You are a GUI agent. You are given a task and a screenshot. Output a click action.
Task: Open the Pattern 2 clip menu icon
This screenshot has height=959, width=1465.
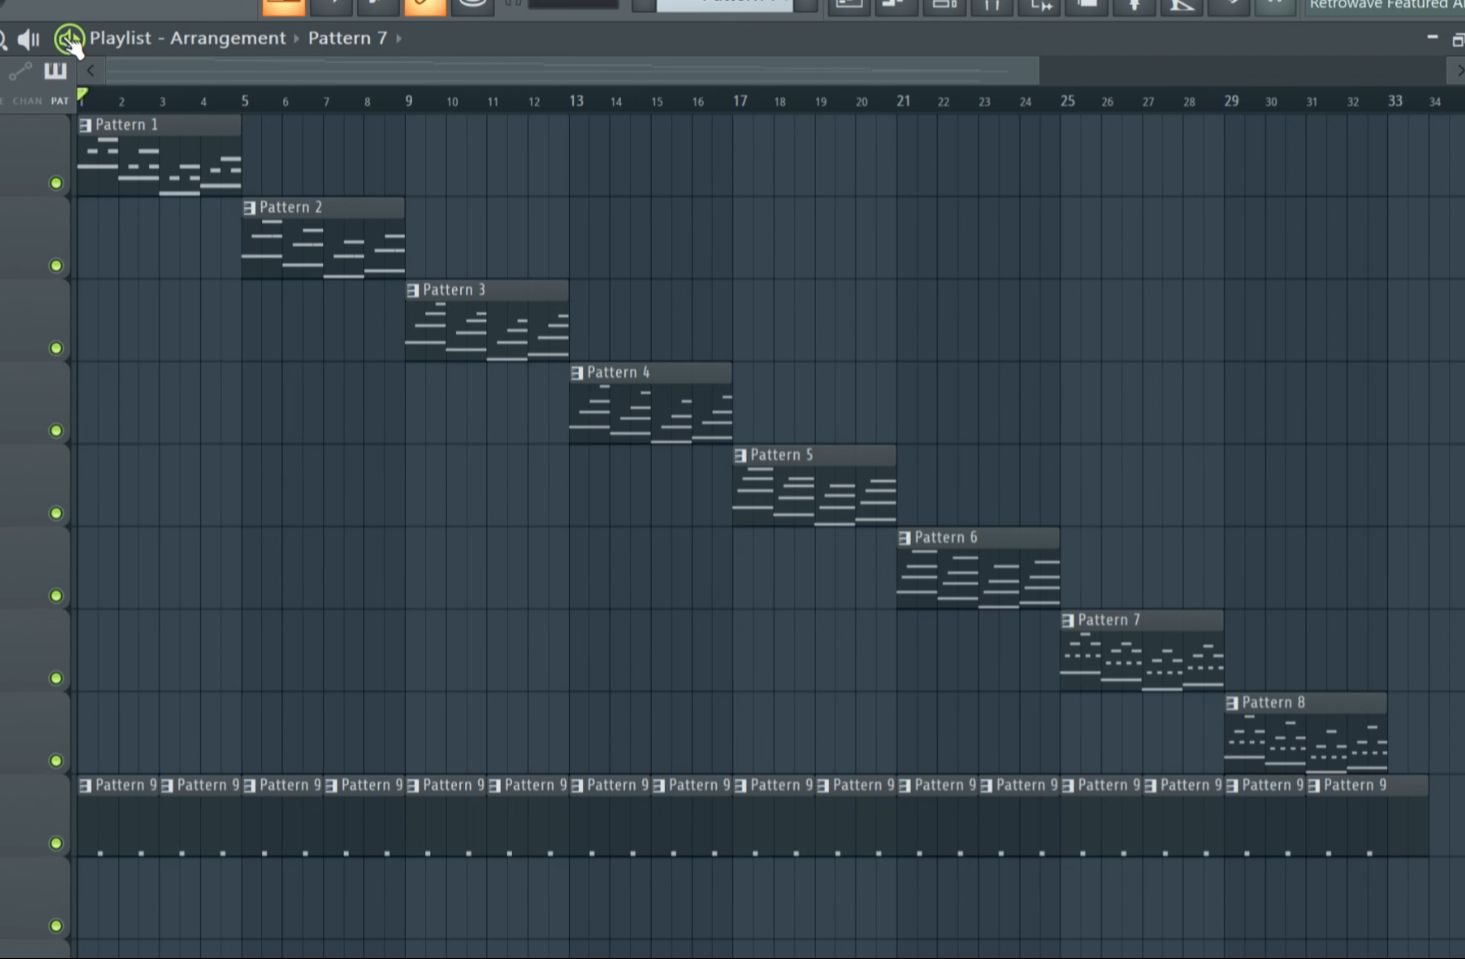[x=250, y=208]
